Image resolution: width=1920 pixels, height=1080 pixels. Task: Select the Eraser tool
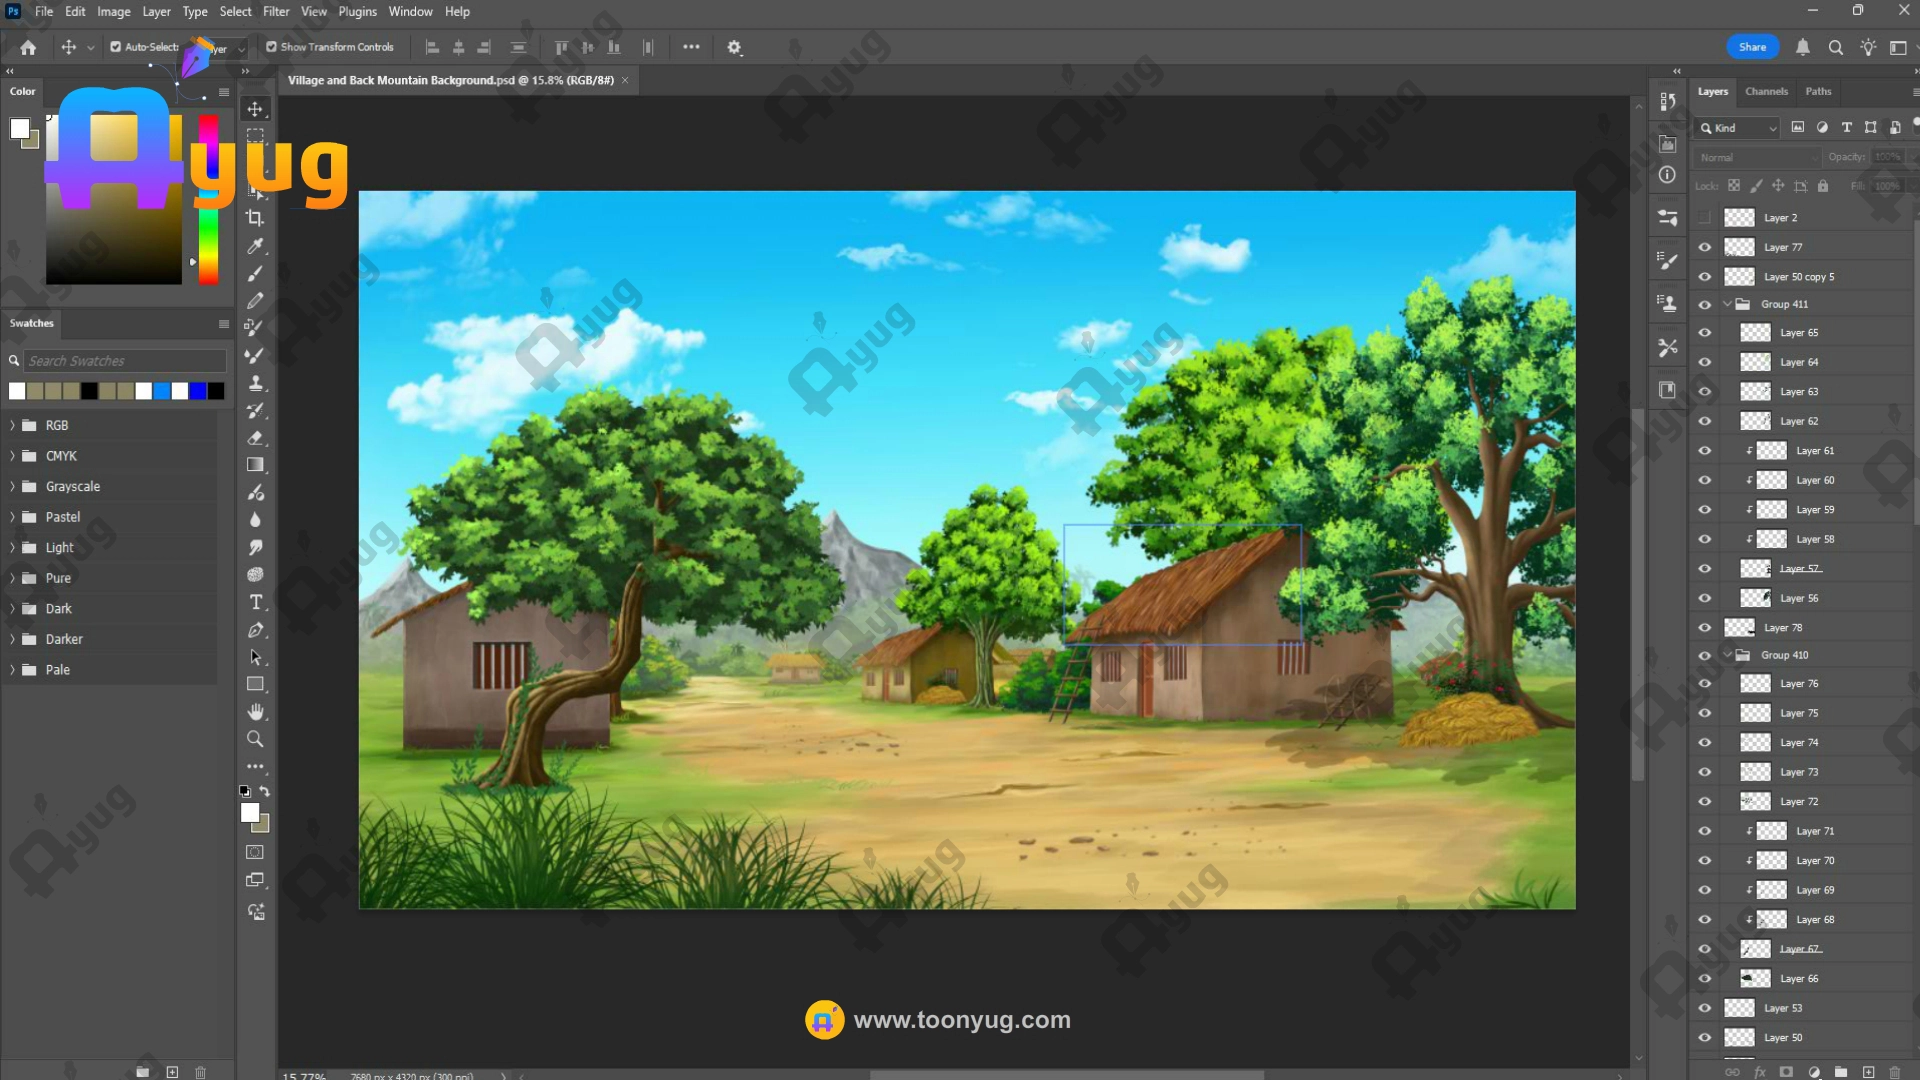pyautogui.click(x=255, y=438)
